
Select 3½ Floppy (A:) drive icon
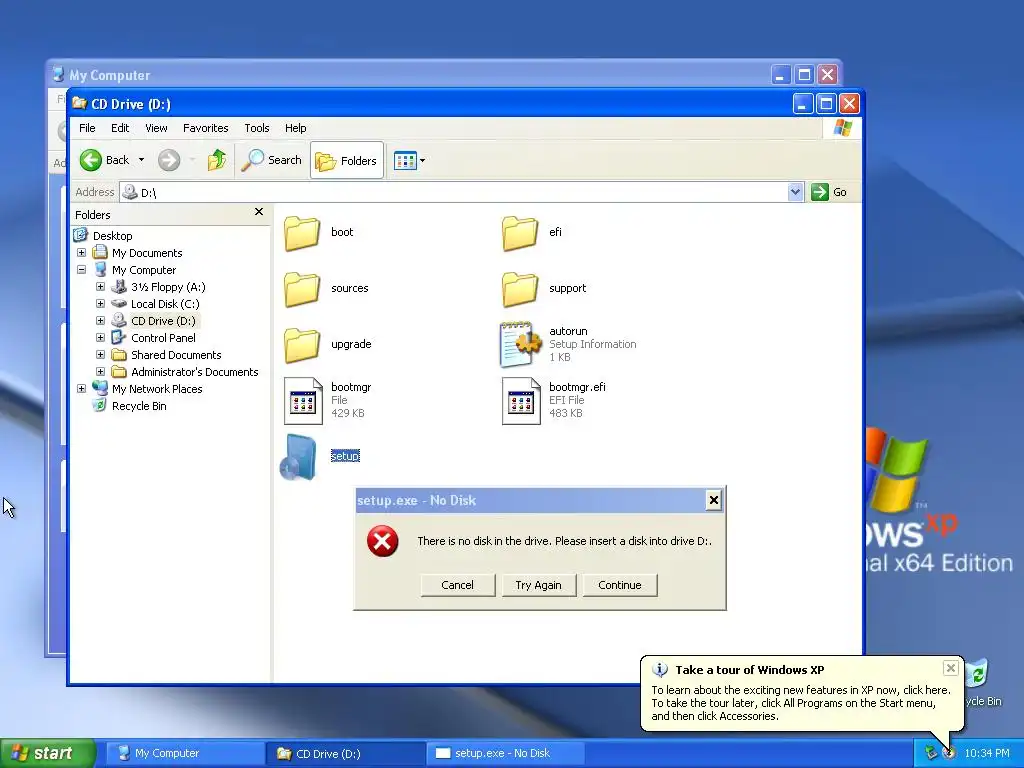click(119, 287)
